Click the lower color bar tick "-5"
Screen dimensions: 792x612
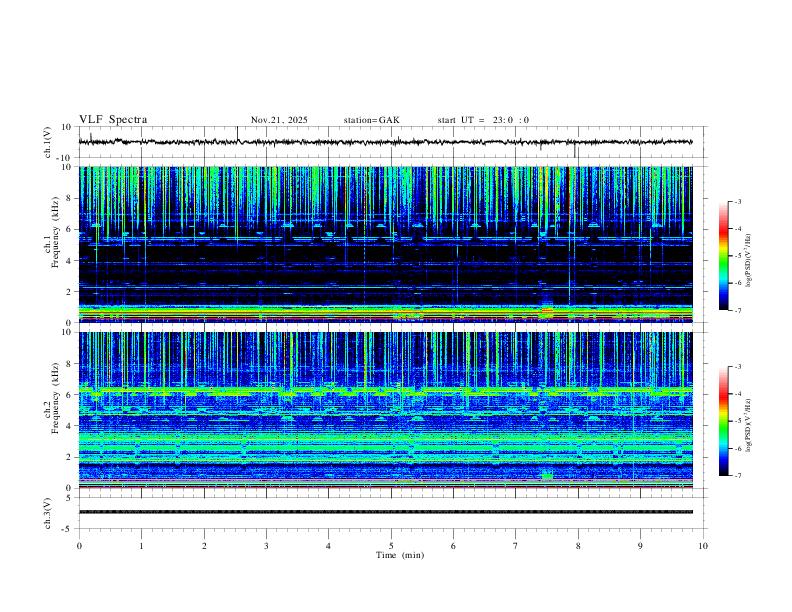point(738,421)
